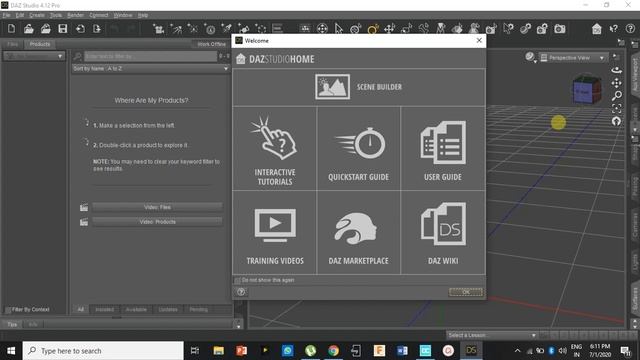
Task: Click the draw style sphere icon
Action: 530,57
